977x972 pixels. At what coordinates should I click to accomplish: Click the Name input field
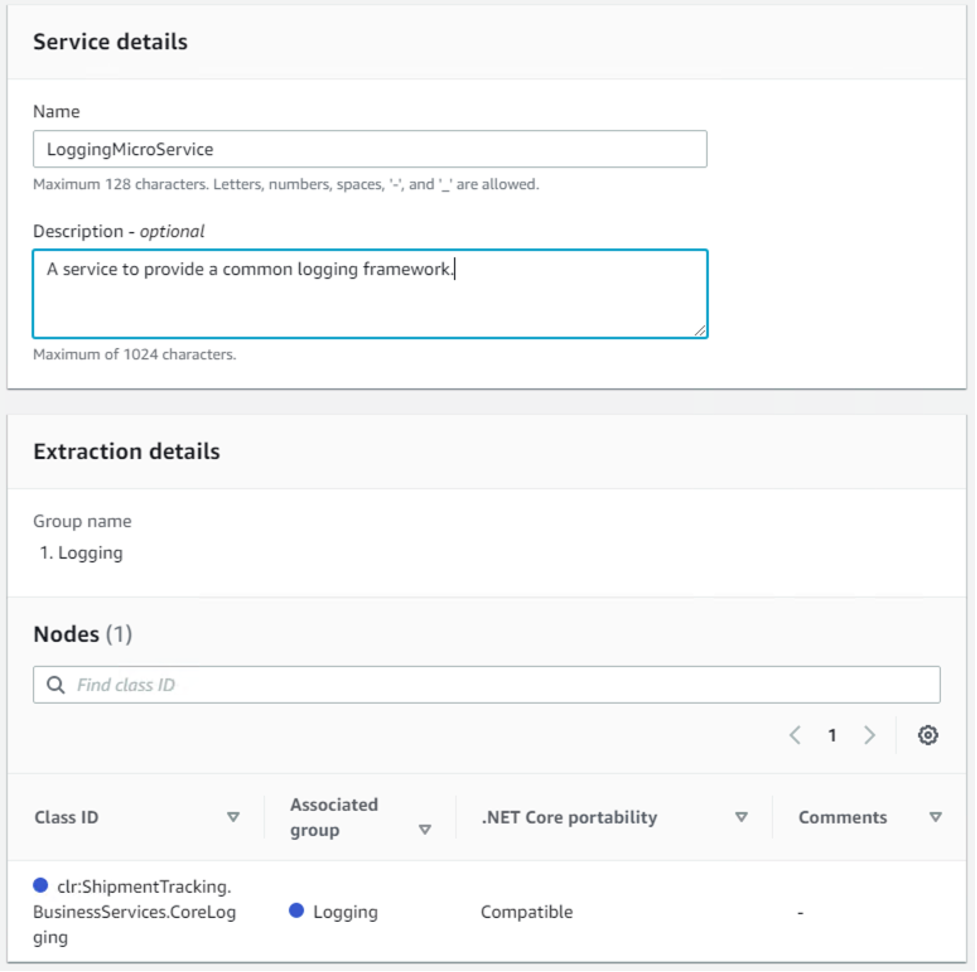pos(370,149)
